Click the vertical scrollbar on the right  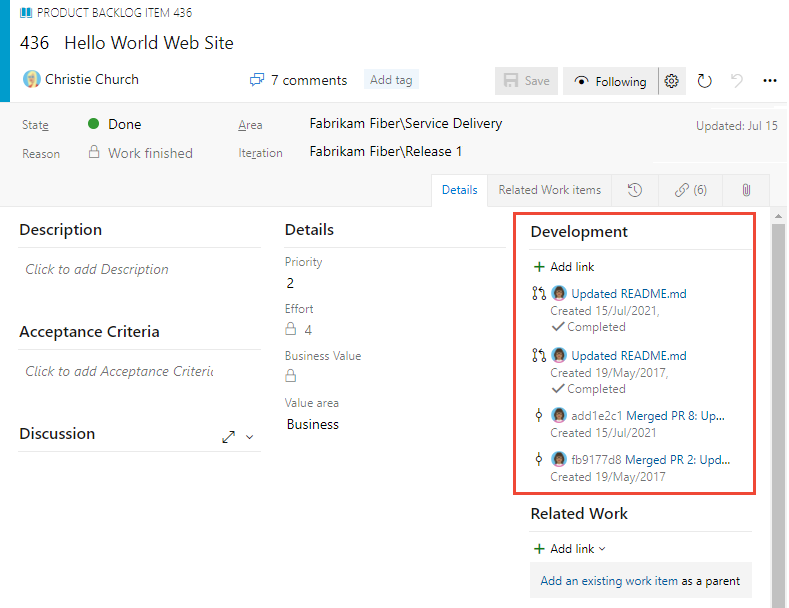click(x=777, y=400)
